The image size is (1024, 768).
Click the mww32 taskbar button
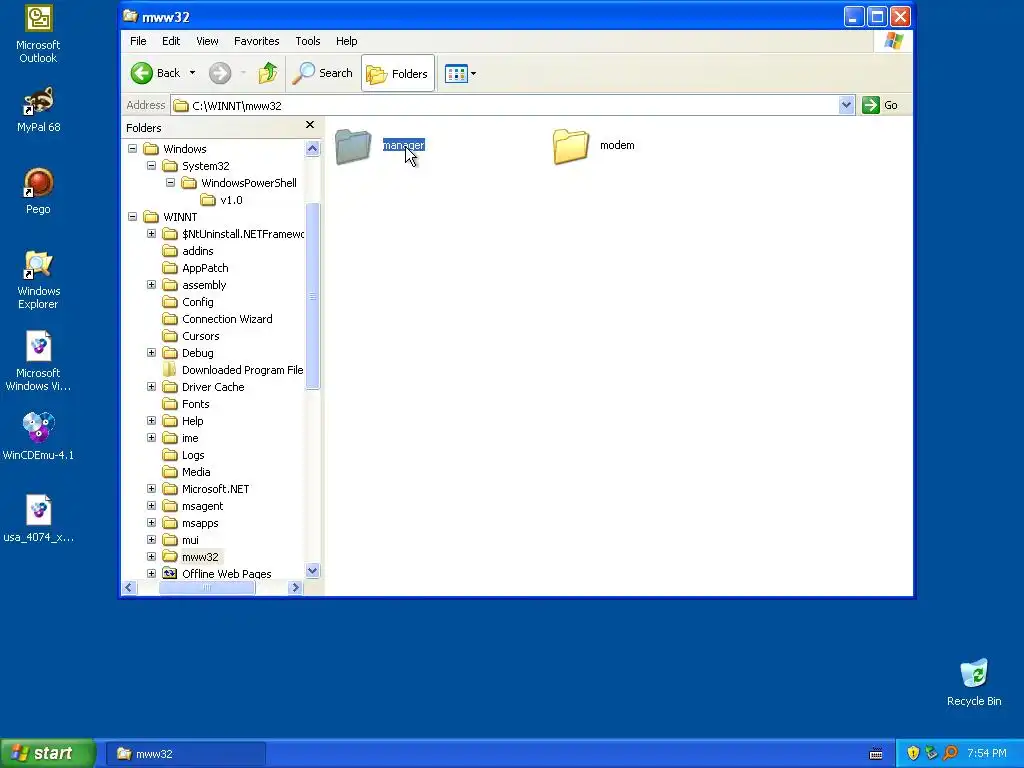(x=185, y=754)
